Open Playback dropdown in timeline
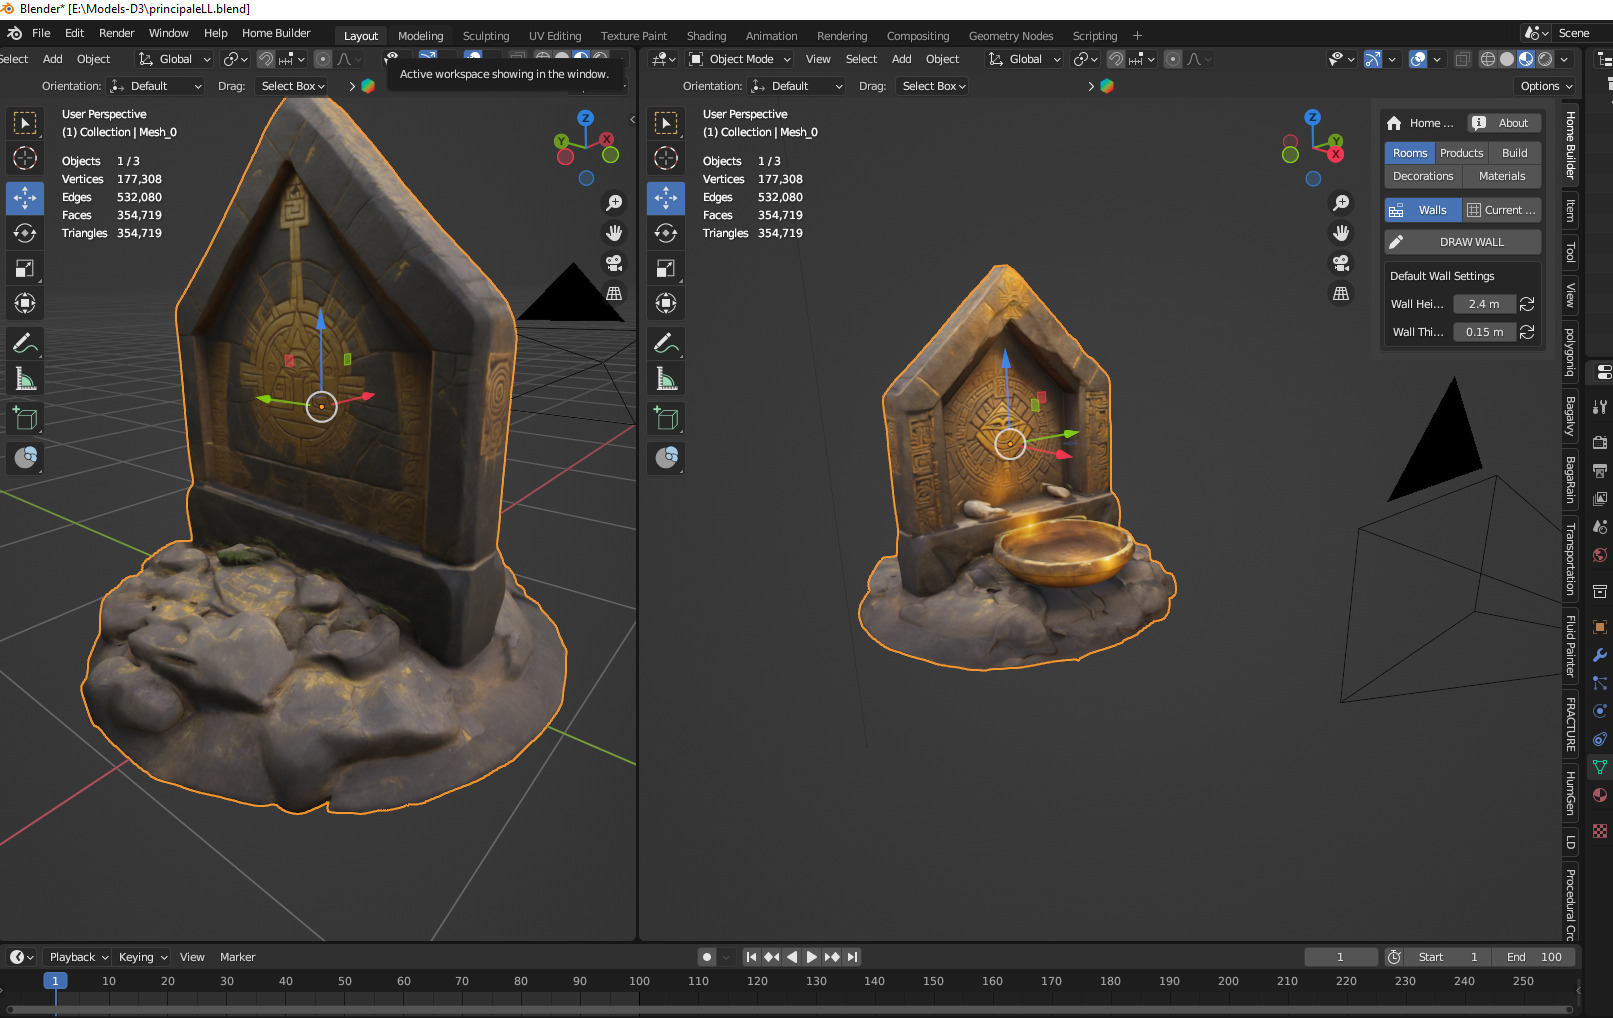Screen dimensions: 1613x1018 point(79,957)
